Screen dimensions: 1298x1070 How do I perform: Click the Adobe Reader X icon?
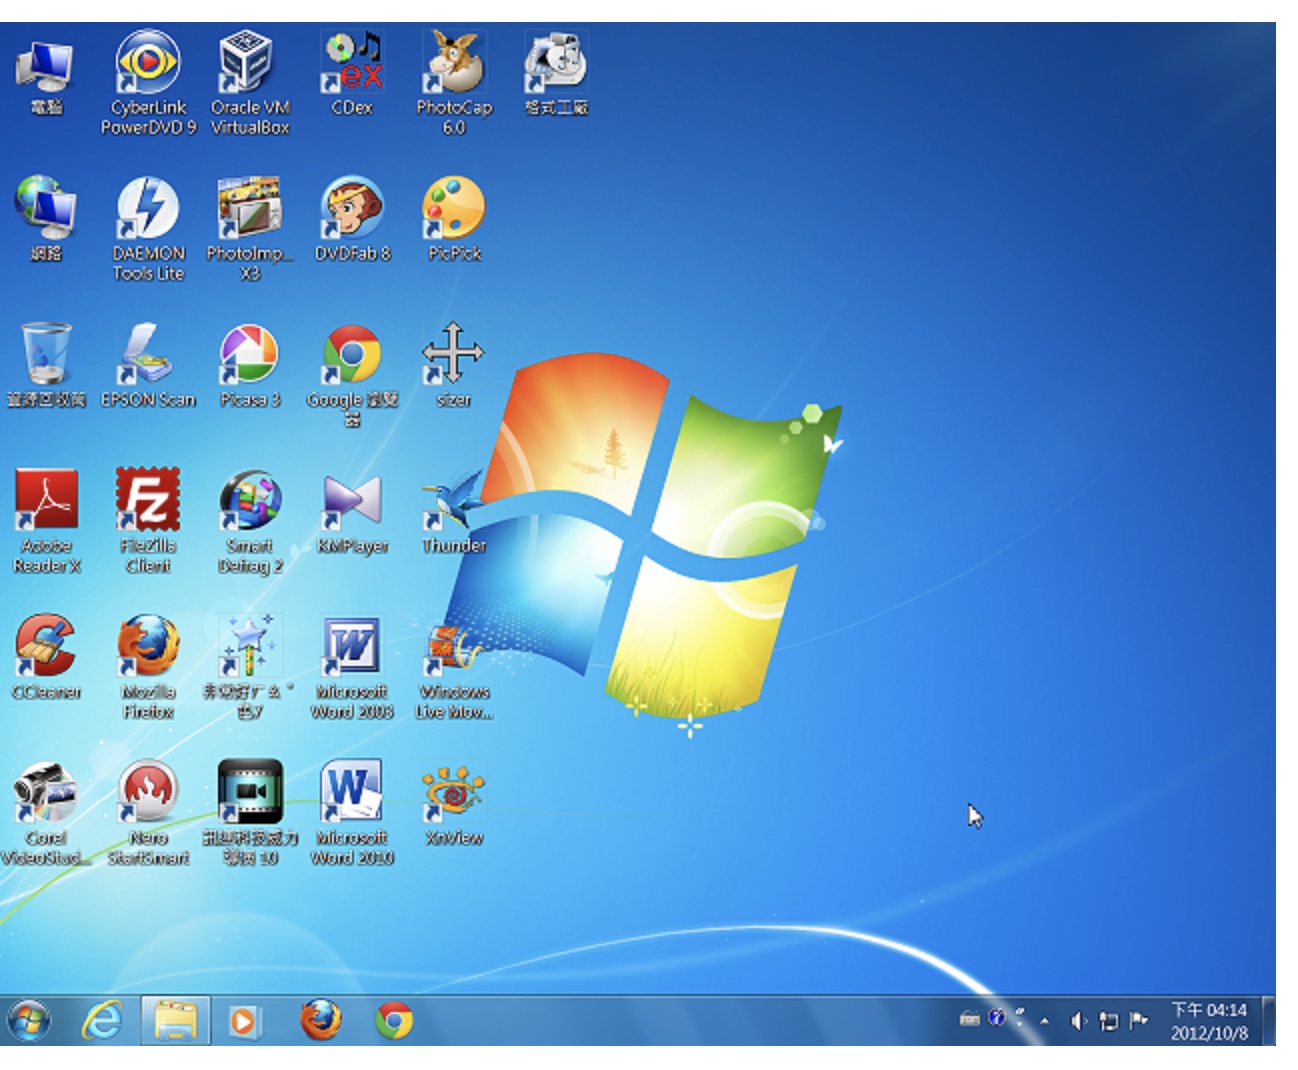click(46, 521)
